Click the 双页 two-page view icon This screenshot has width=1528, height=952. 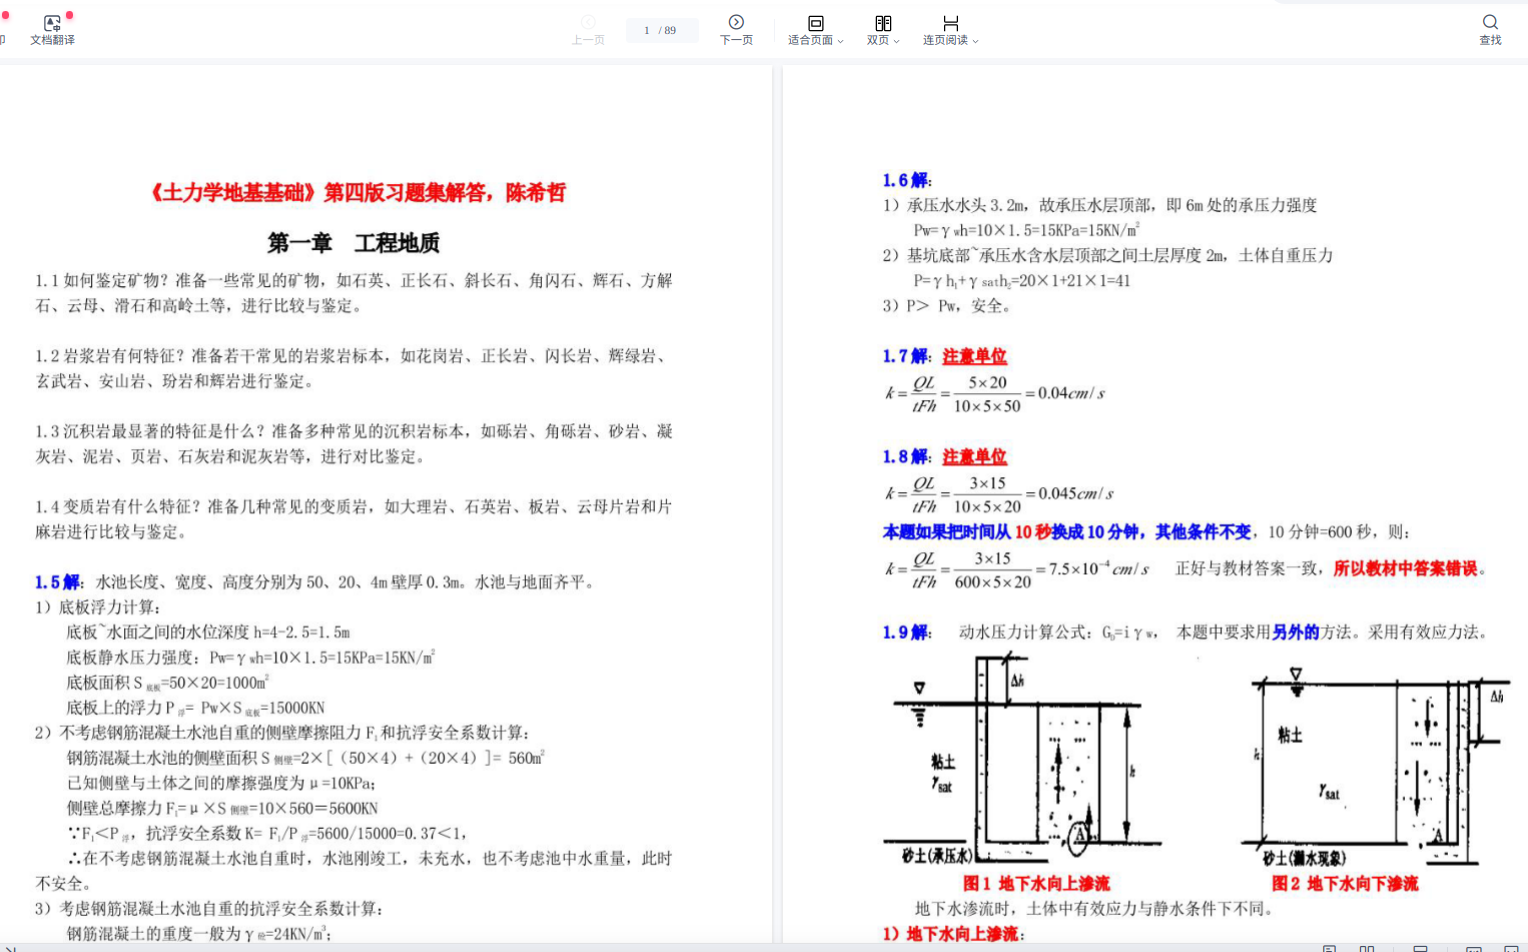(883, 23)
